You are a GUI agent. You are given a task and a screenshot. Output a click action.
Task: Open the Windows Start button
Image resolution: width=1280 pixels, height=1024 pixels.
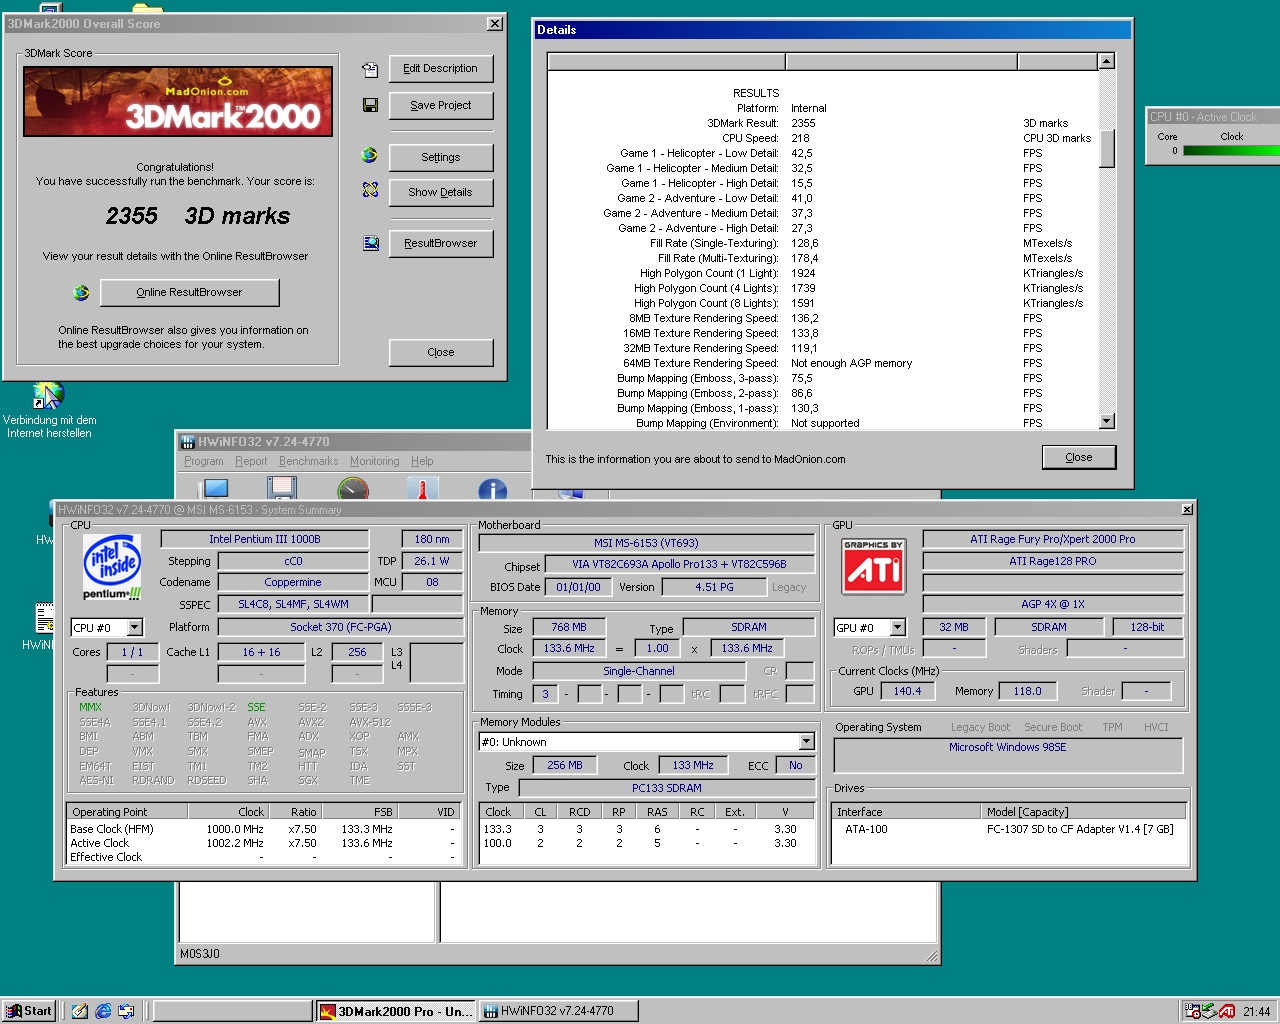click(x=29, y=1011)
